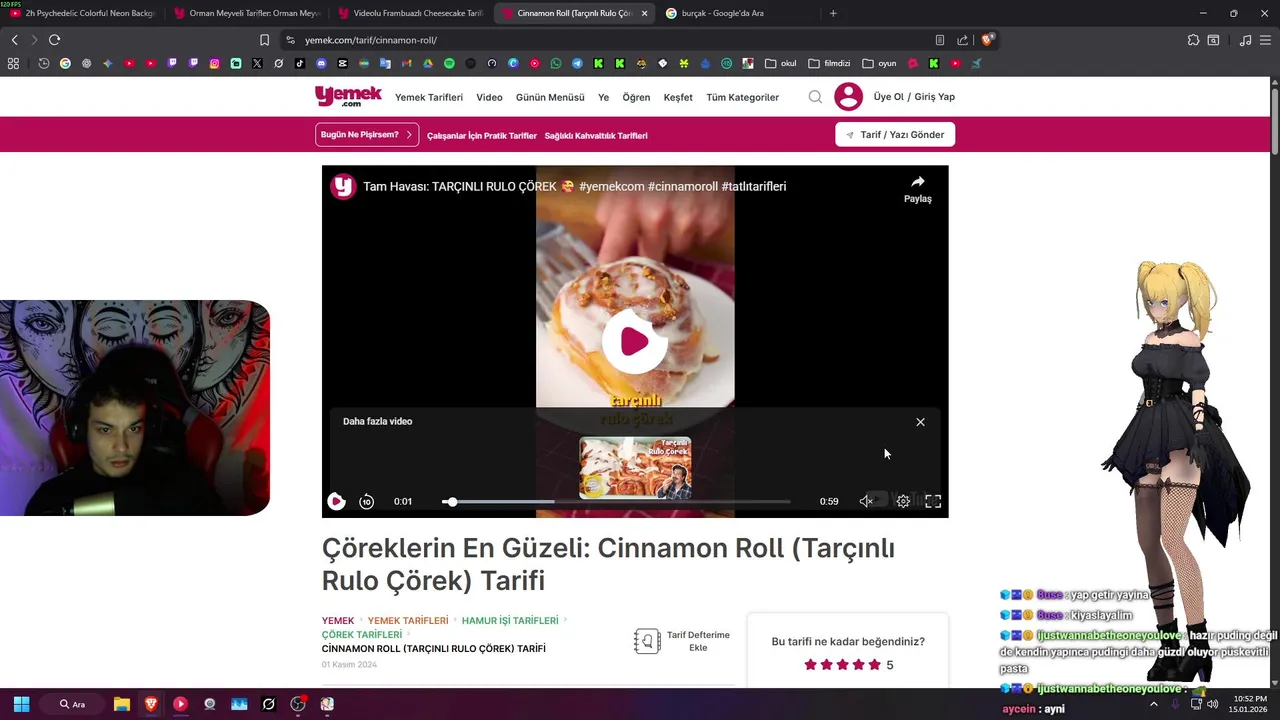Open the Telegram bookmark icon

tap(577, 63)
